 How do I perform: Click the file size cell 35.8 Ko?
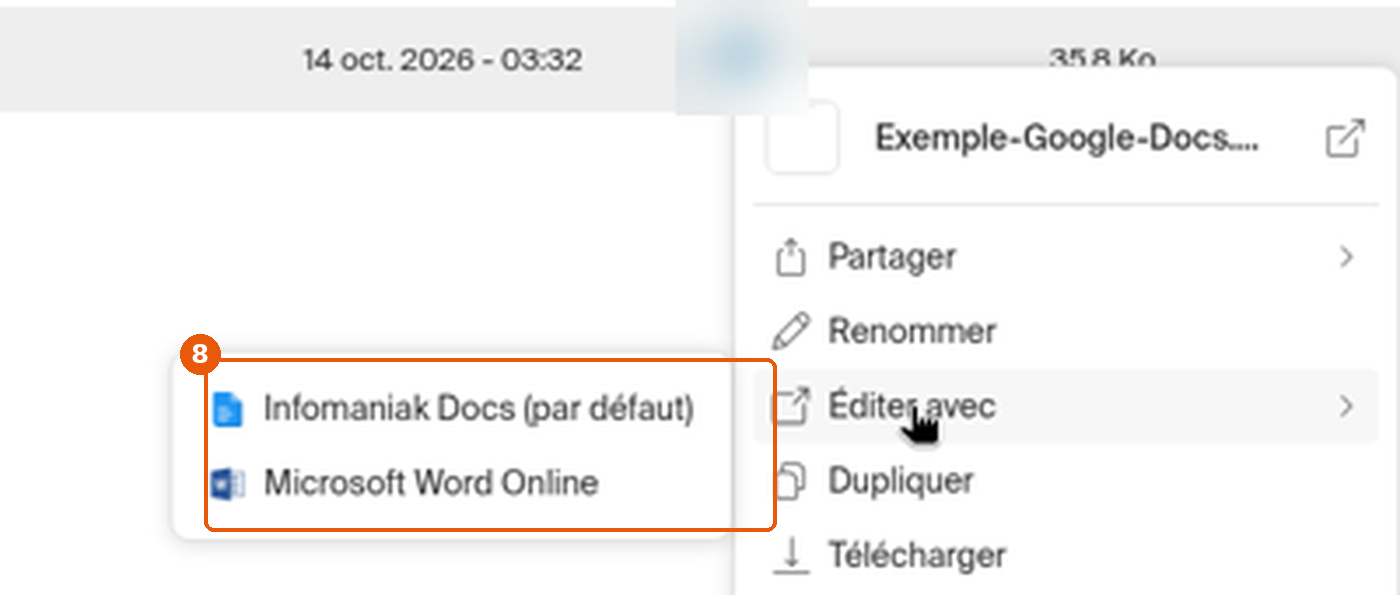click(1102, 58)
